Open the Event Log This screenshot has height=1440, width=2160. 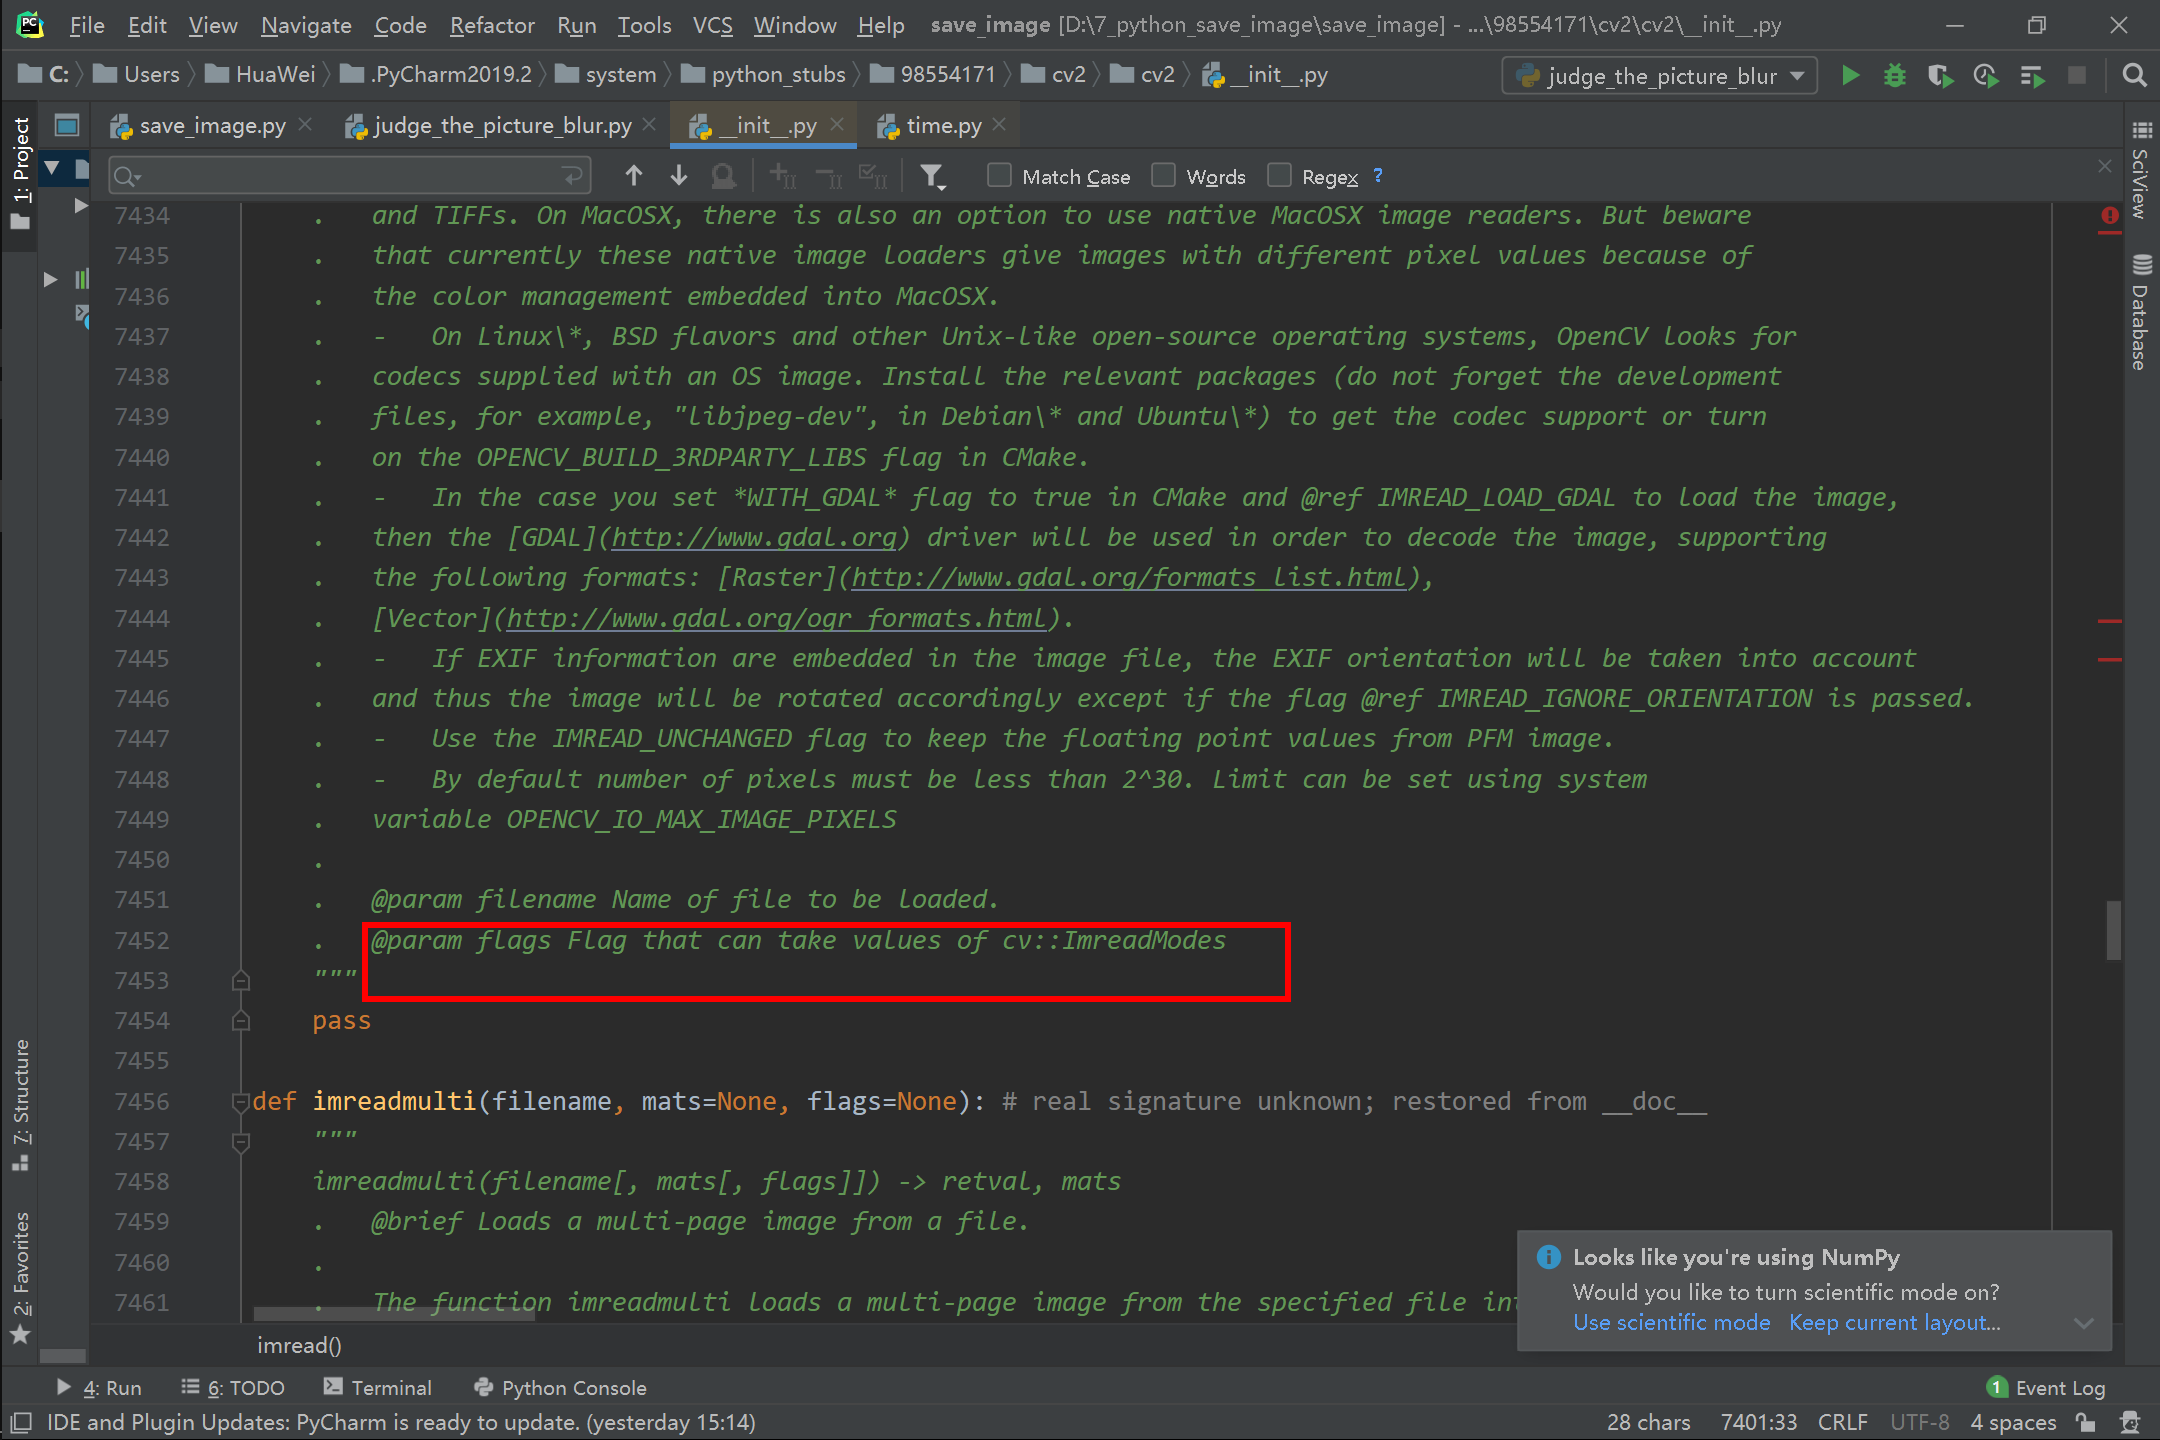tap(2046, 1388)
